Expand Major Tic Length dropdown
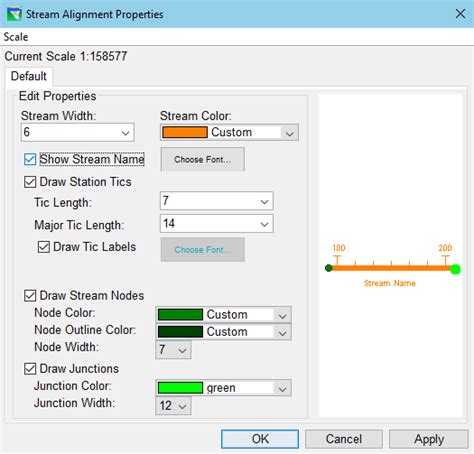The height and width of the screenshot is (454, 474). pyautogui.click(x=217, y=223)
